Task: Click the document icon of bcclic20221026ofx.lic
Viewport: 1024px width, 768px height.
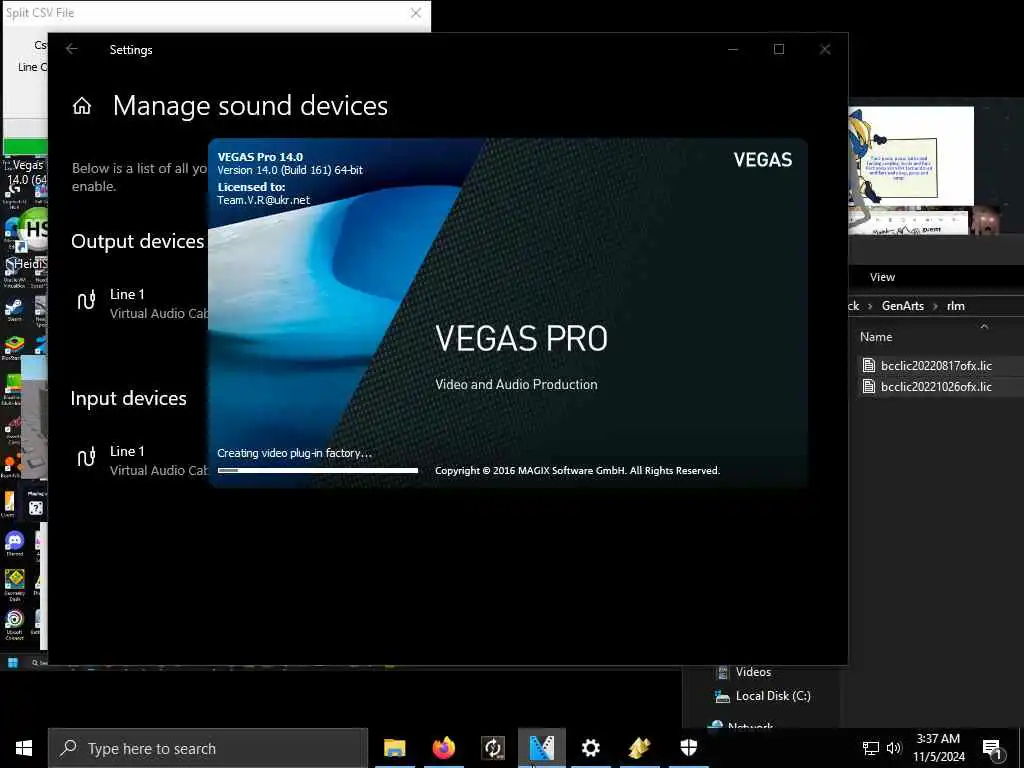Action: click(x=869, y=387)
